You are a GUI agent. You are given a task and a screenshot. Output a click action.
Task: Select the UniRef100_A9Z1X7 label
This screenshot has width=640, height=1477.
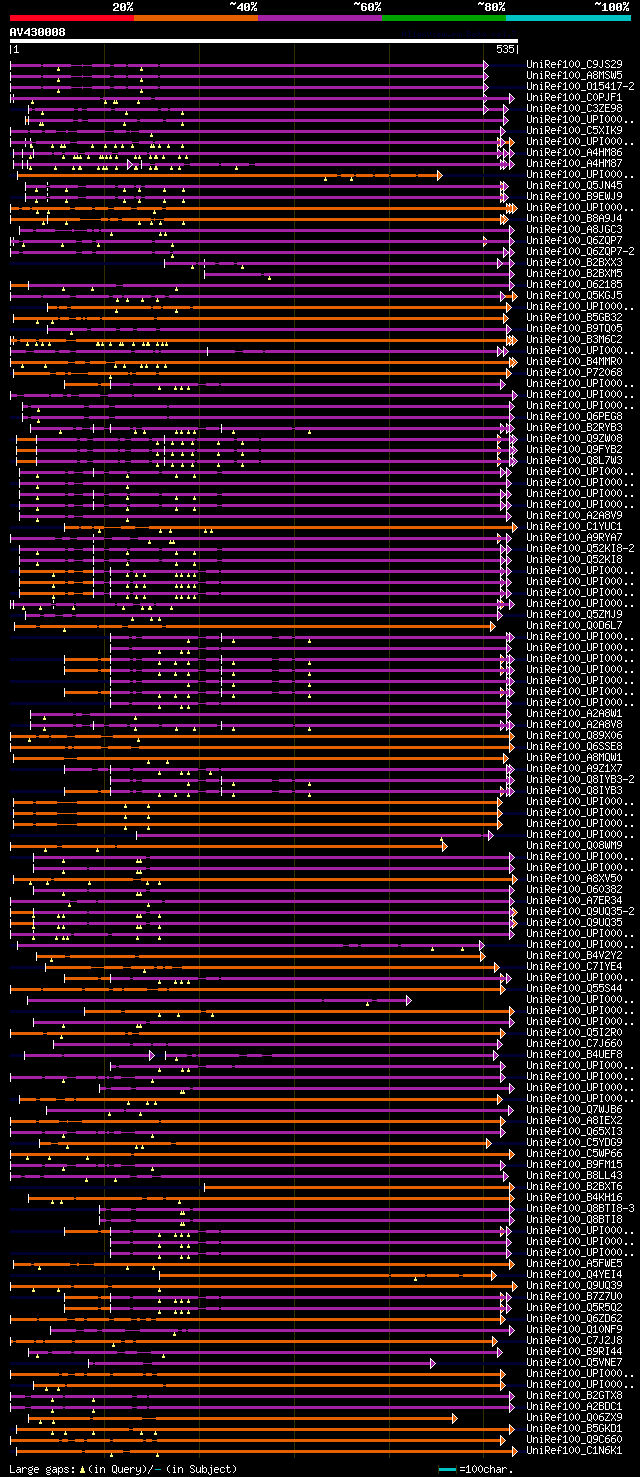574,768
